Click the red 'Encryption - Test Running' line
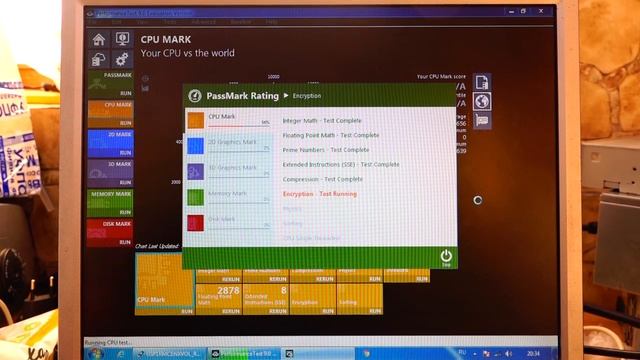 tap(320, 194)
